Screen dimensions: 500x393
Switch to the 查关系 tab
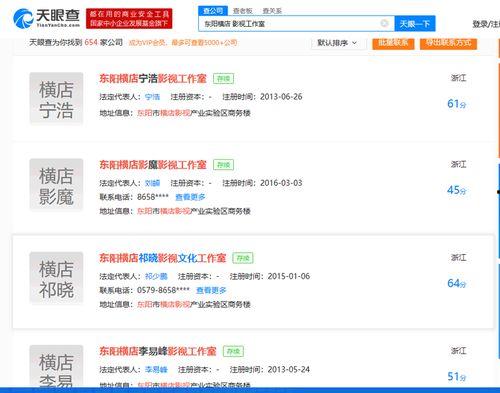pyautogui.click(x=272, y=11)
